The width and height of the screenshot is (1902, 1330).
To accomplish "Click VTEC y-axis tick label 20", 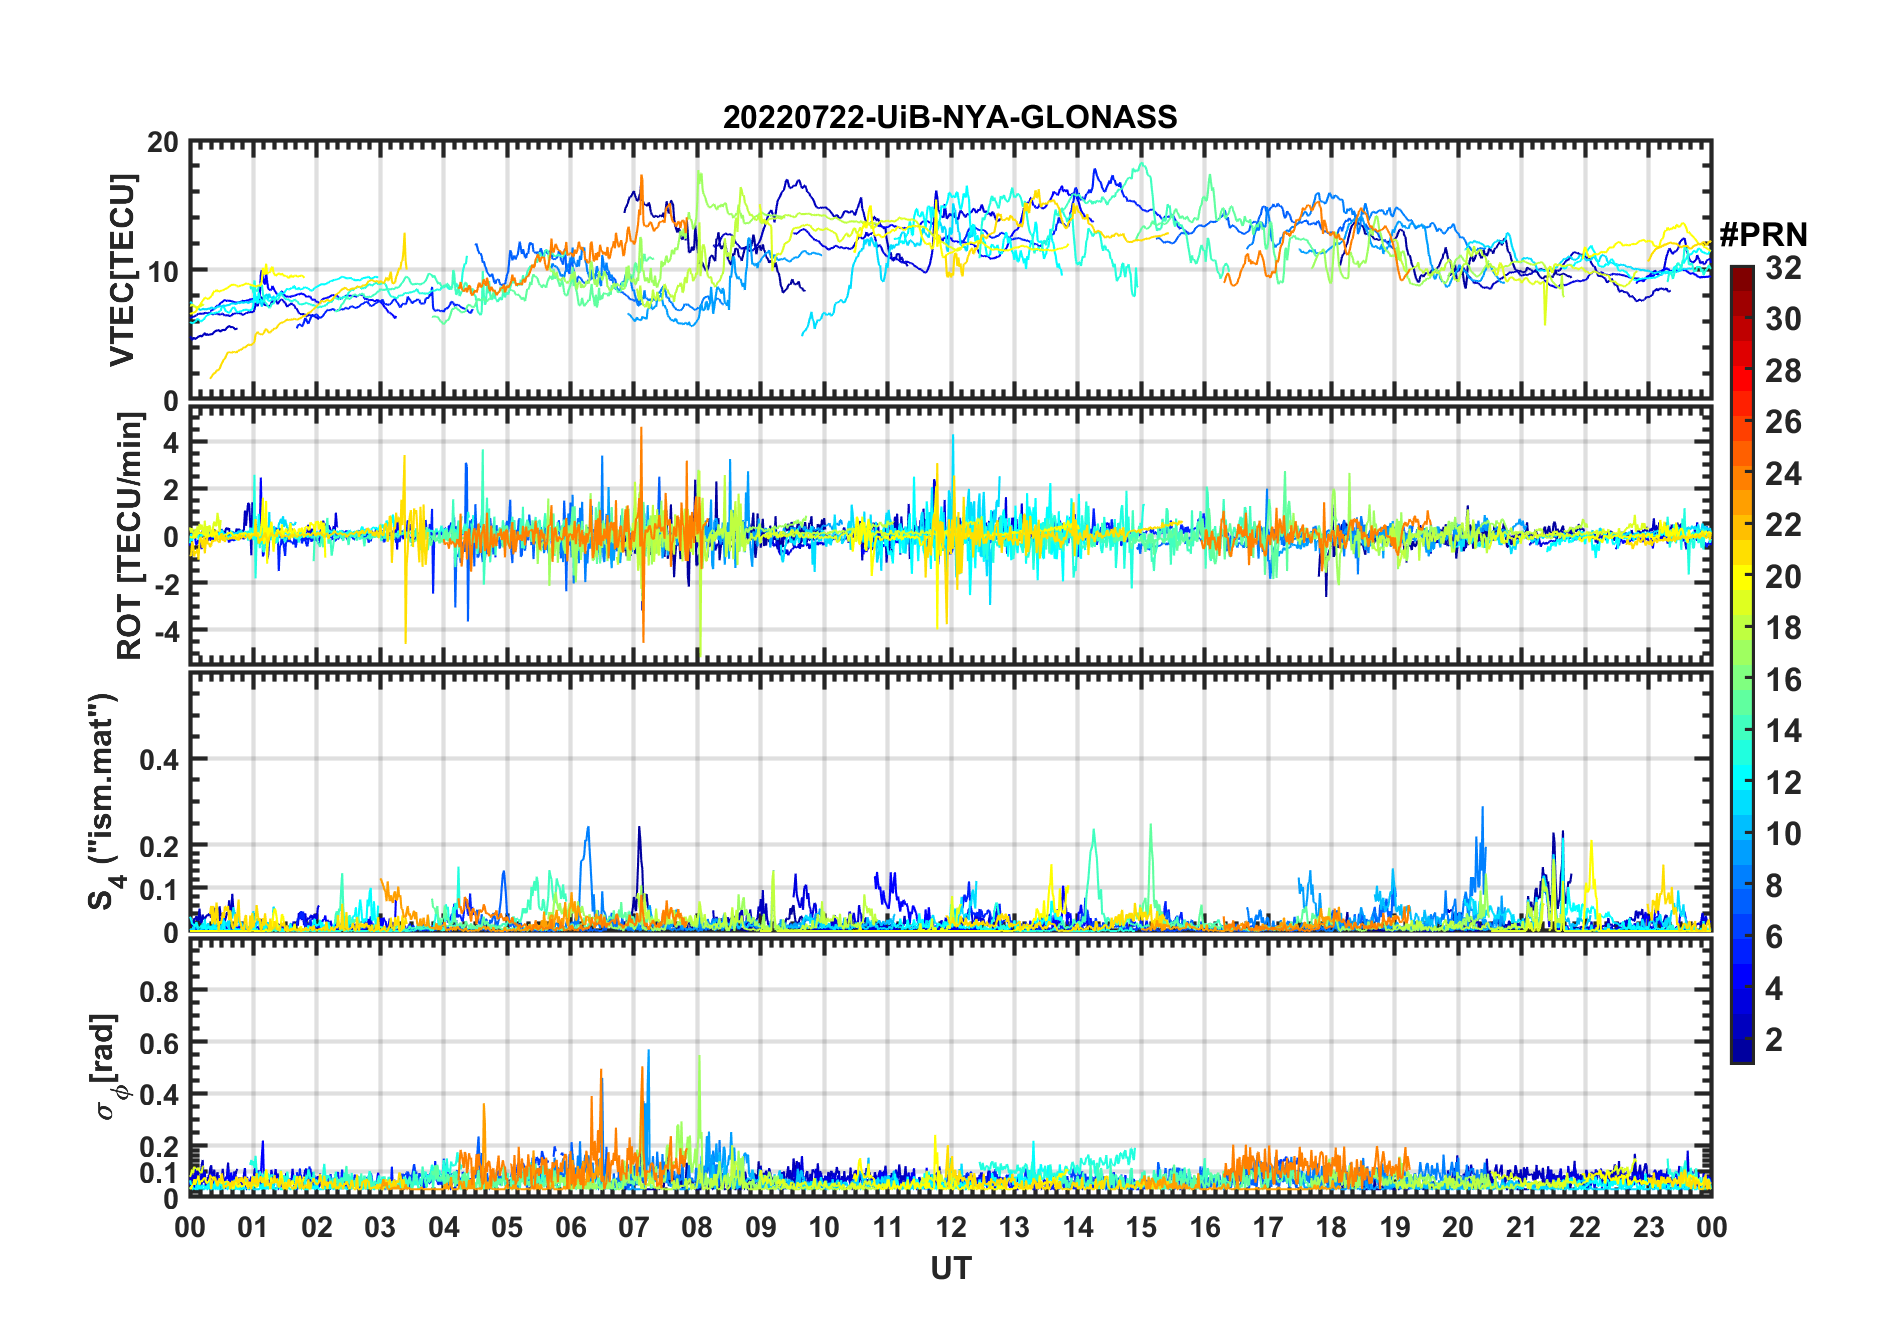I will (x=163, y=142).
